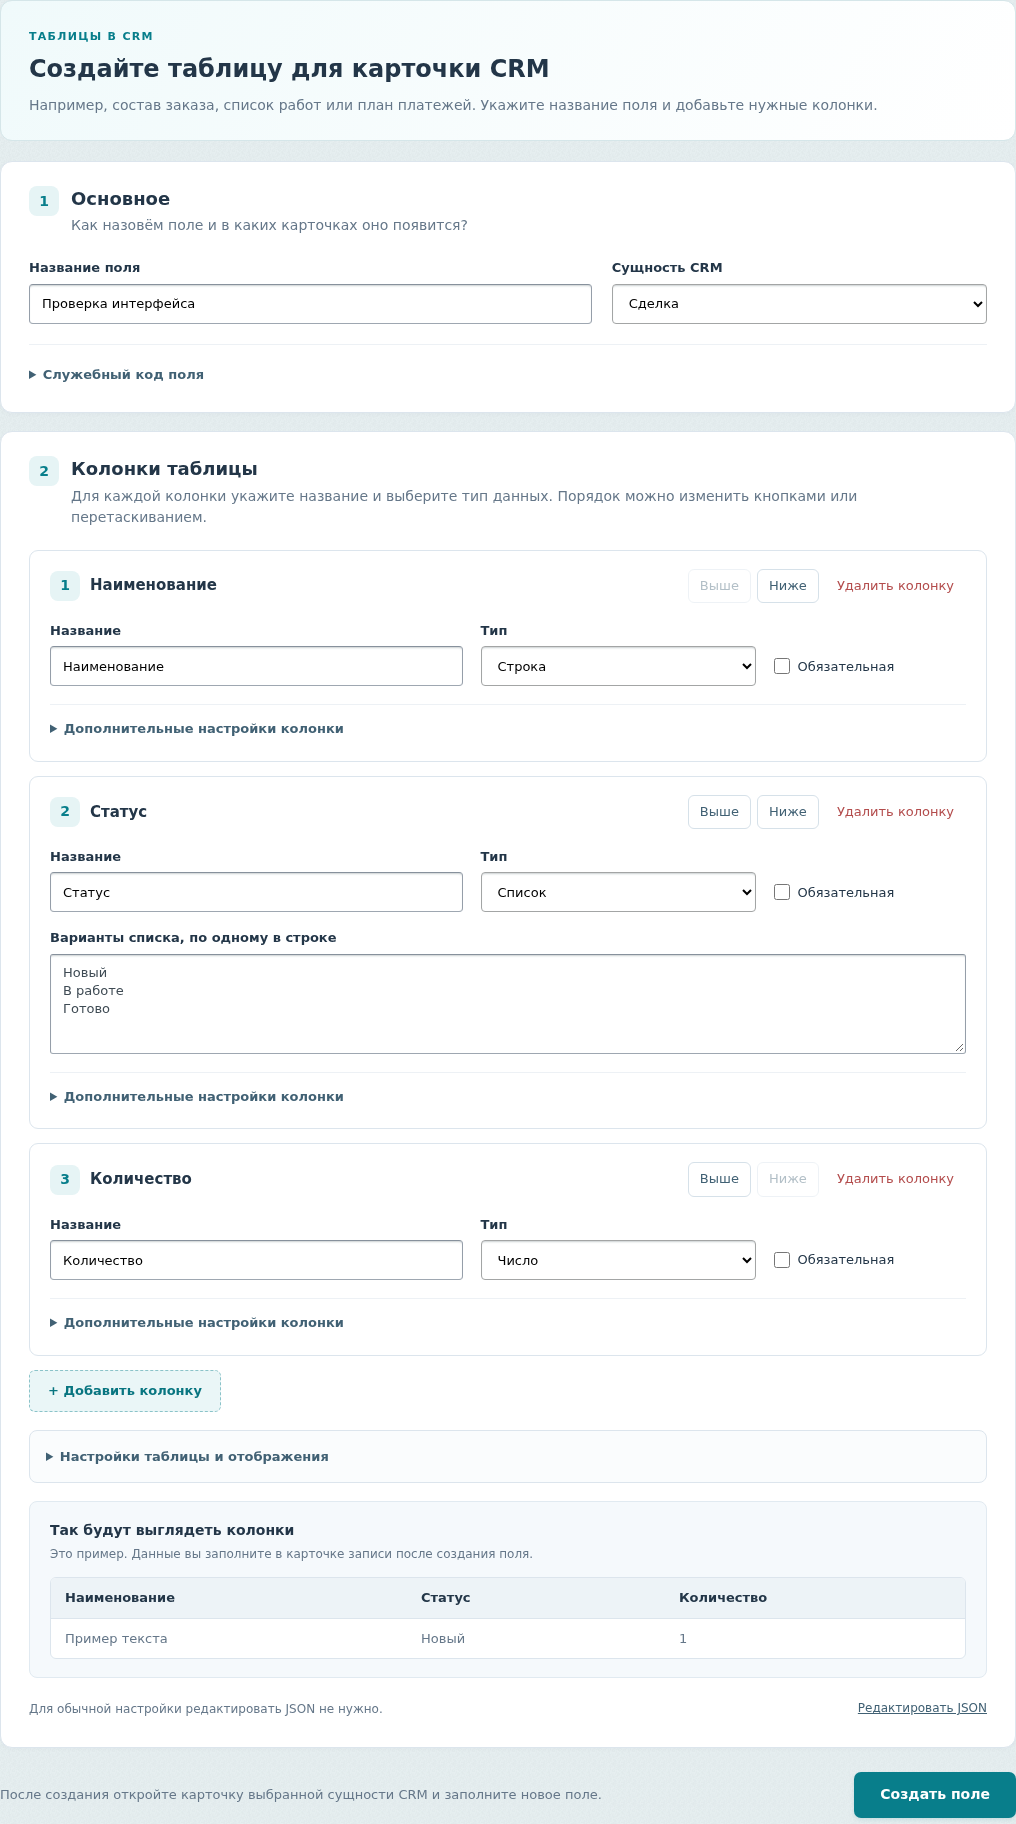Expand extra settings of the Статус column

[197, 1097]
